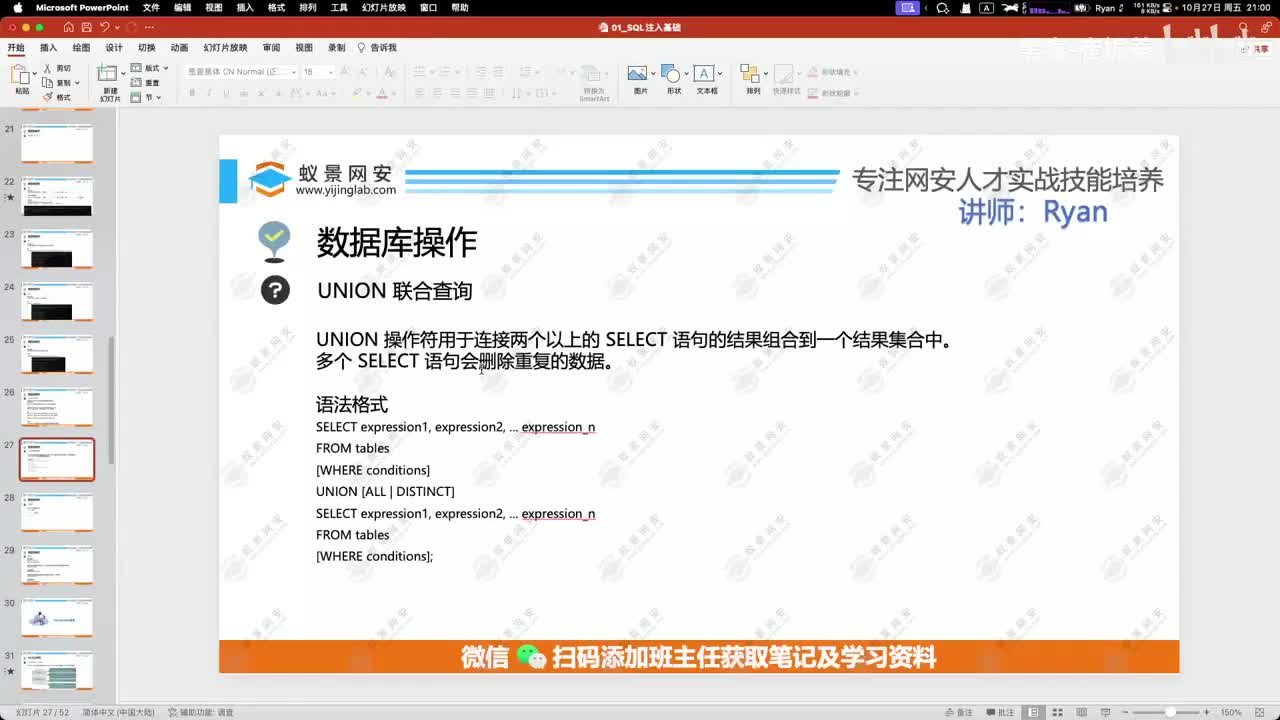This screenshot has width=1280, height=720.
Task: Select slide 28 thumbnail
Action: [57, 512]
